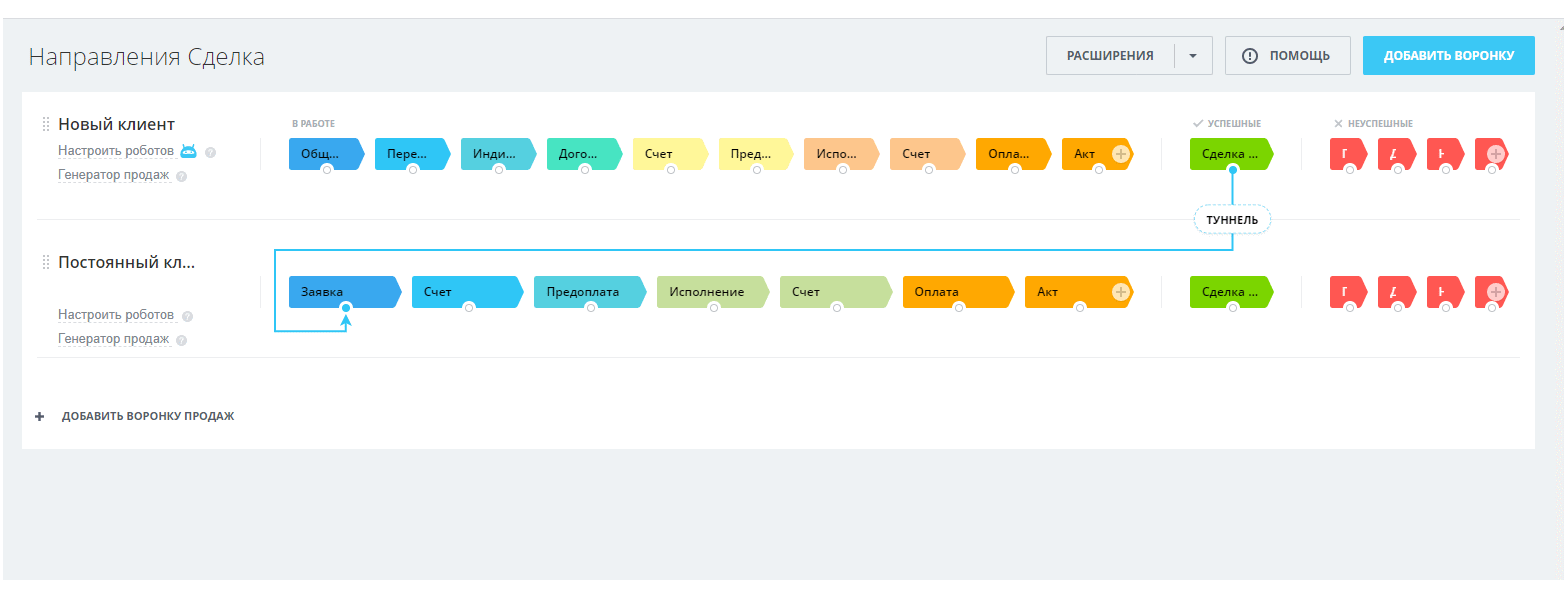Open Генератор продаж for Постоянный клиент
Screen dimensions: 1564x600
[113, 339]
